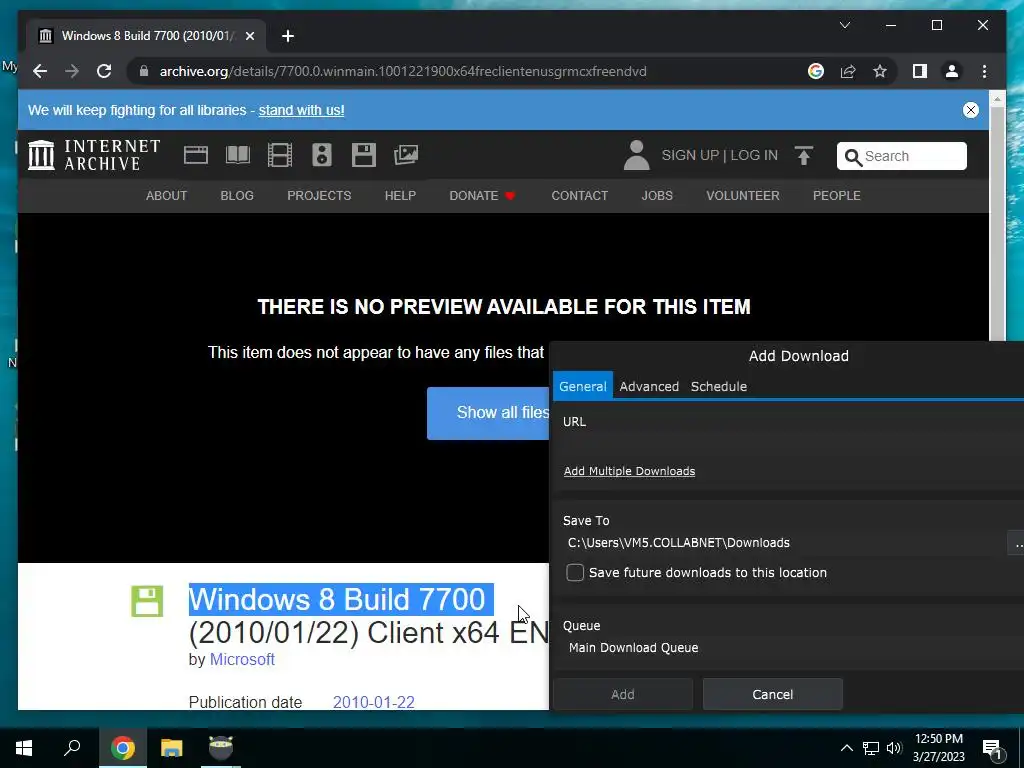The image size is (1024, 768).
Task: Open the PEOPLE menu item
Action: pyautogui.click(x=837, y=195)
